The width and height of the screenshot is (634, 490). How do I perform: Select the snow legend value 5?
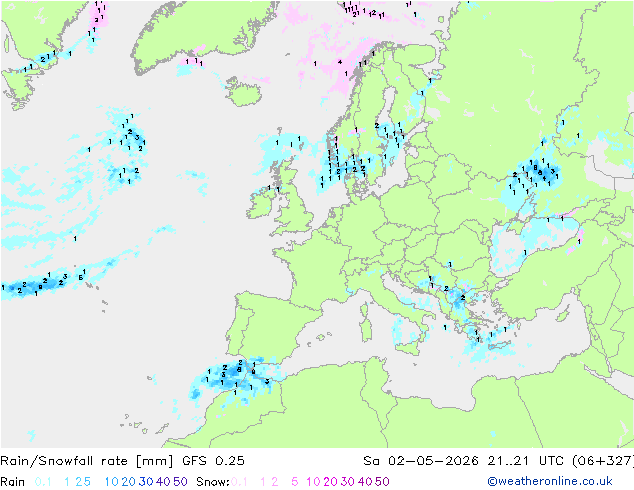point(295,482)
